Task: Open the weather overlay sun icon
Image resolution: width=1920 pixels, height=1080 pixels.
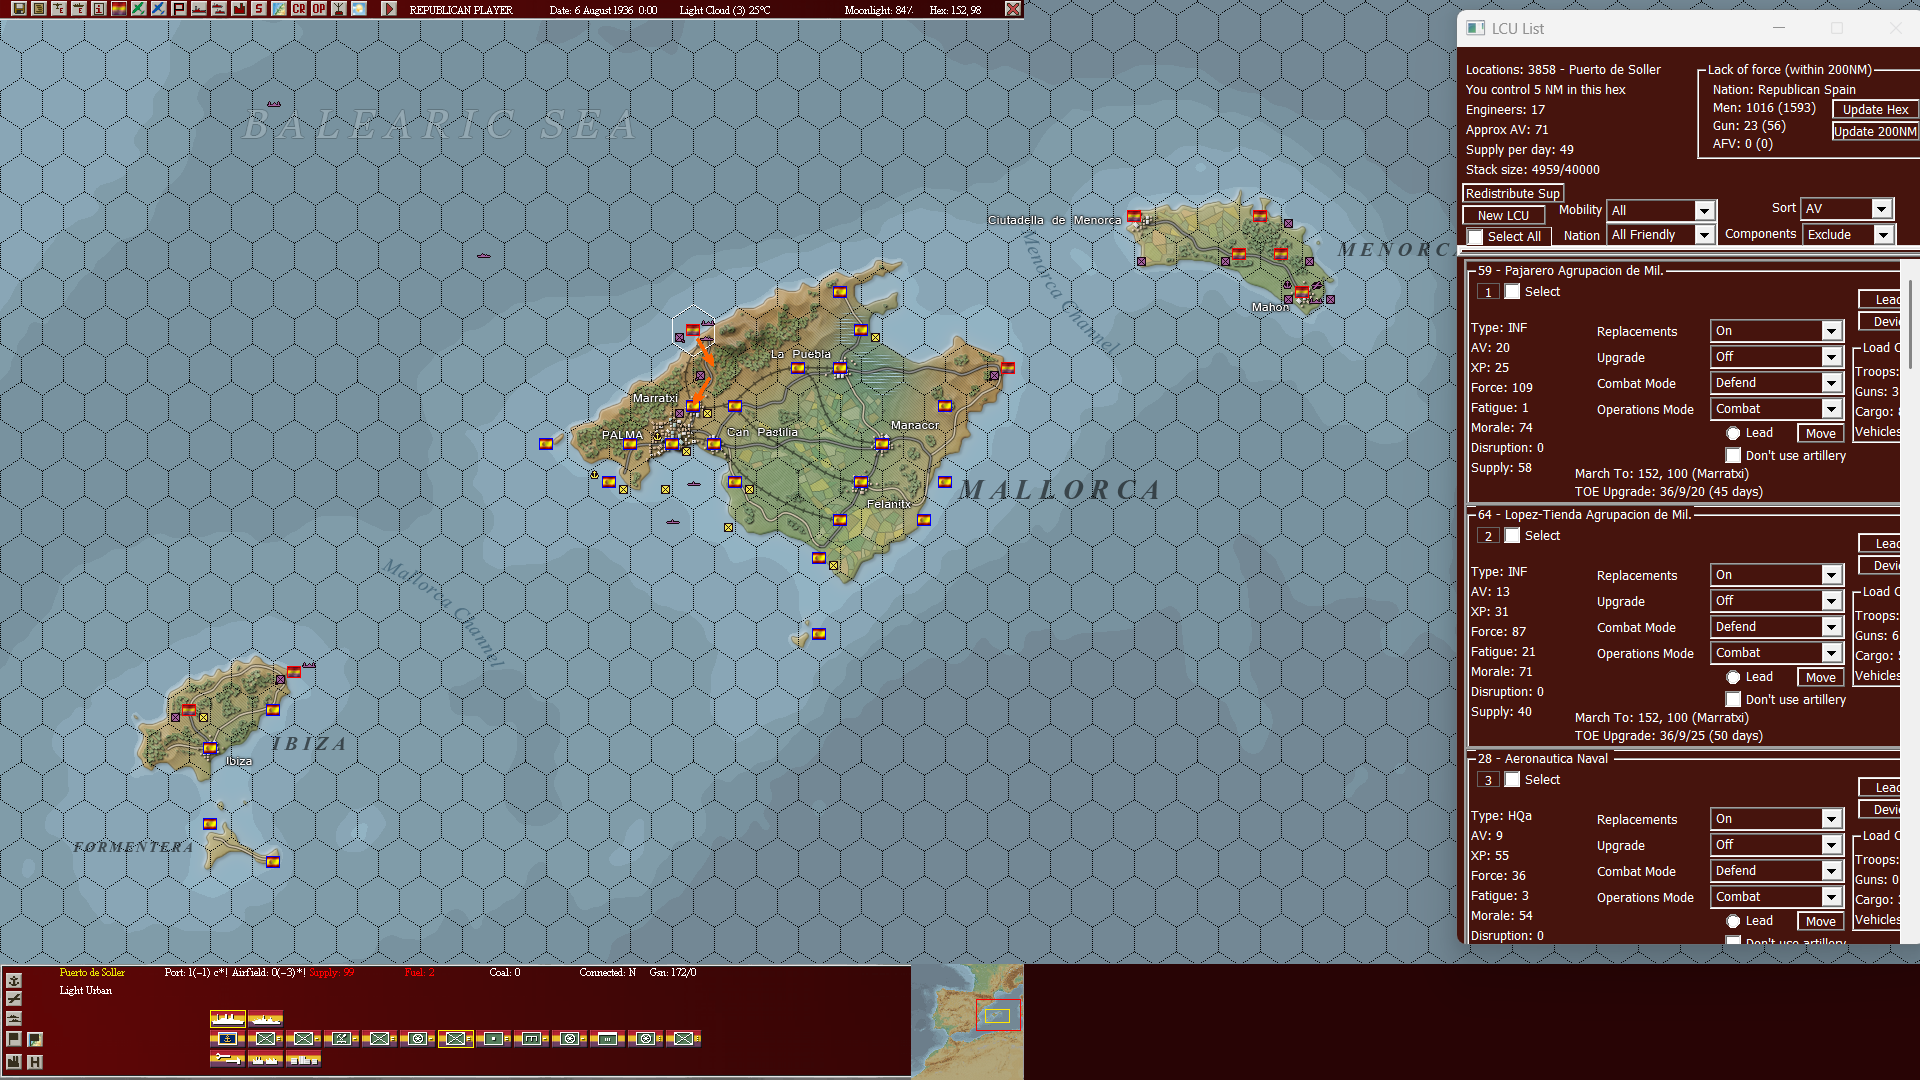Action: 358,9
